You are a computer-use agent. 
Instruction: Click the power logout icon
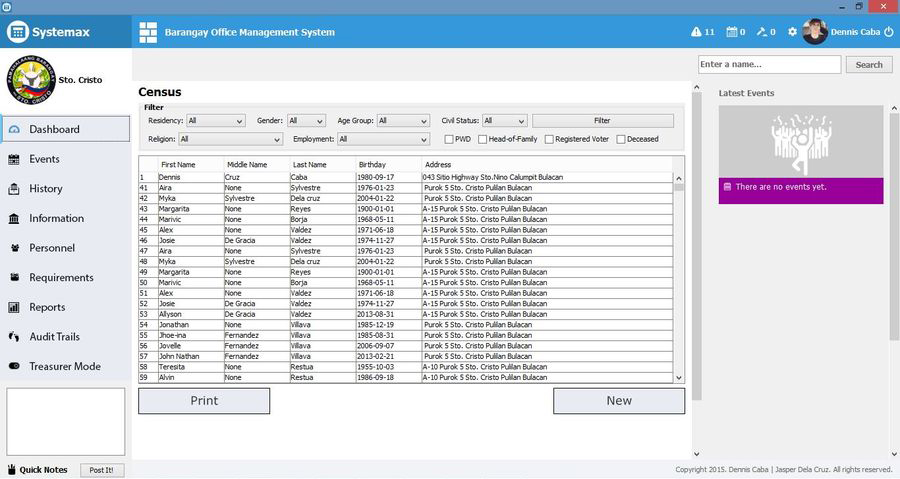pyautogui.click(x=888, y=32)
